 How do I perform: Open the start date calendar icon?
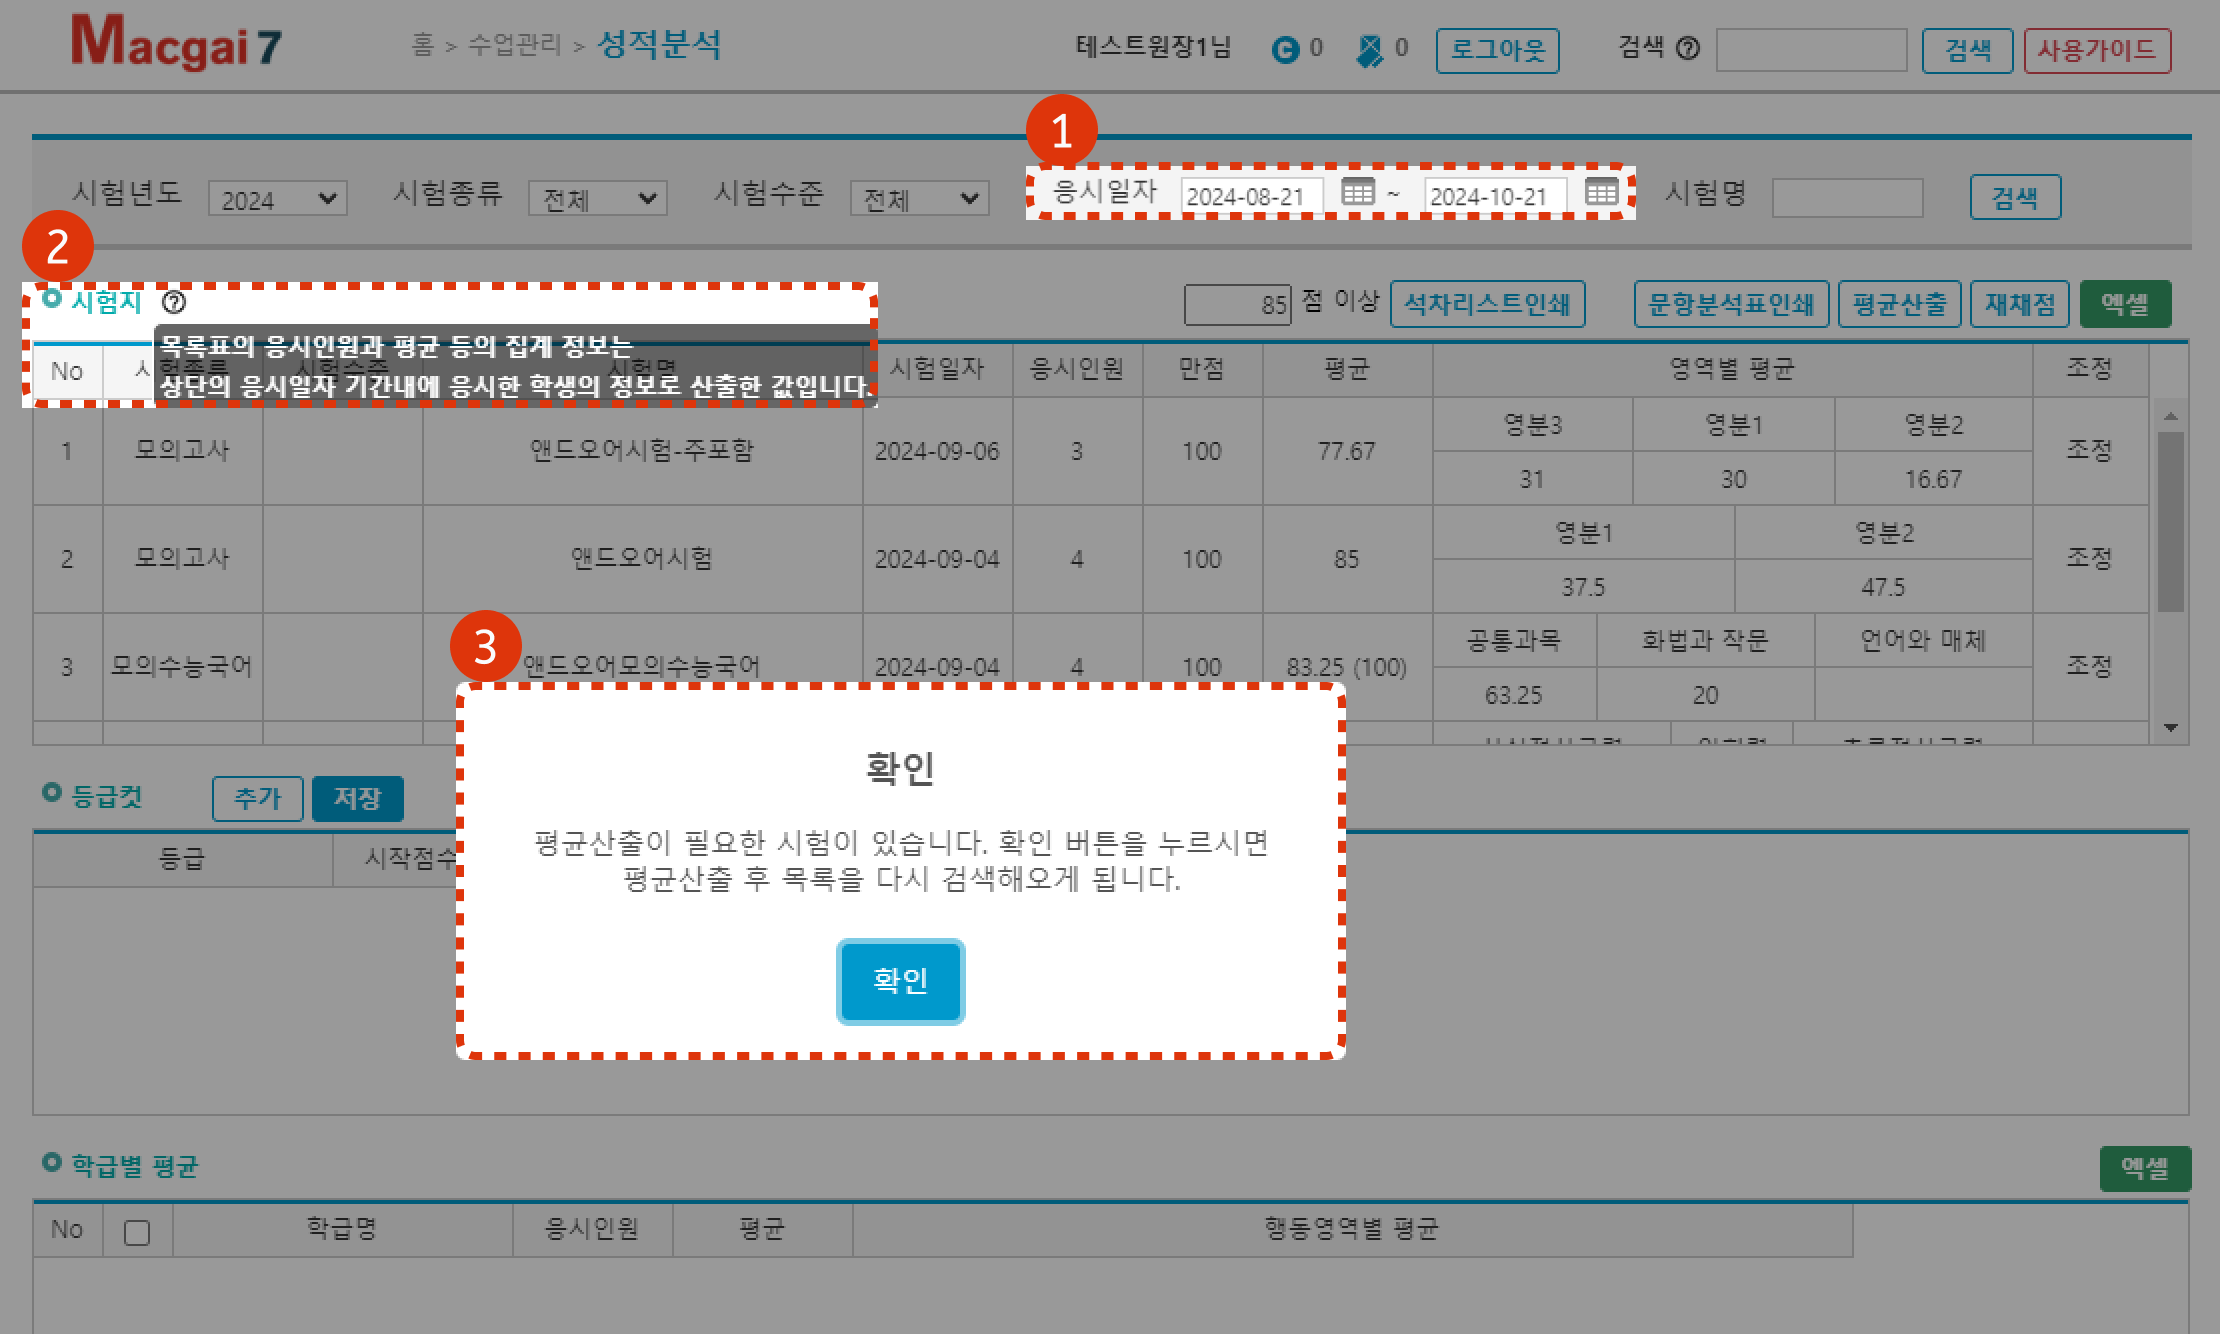pos(1357,192)
